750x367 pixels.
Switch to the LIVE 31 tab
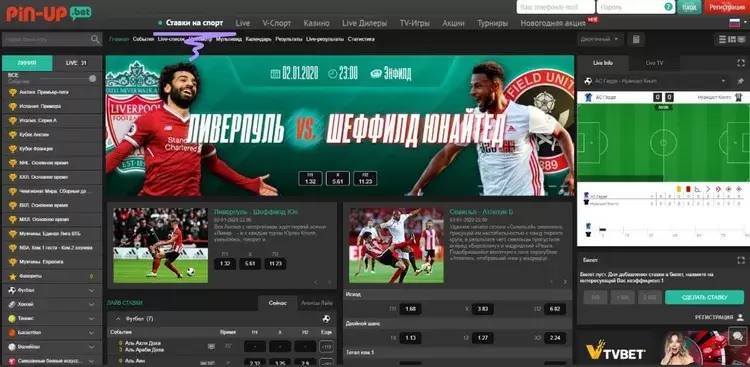coord(77,63)
